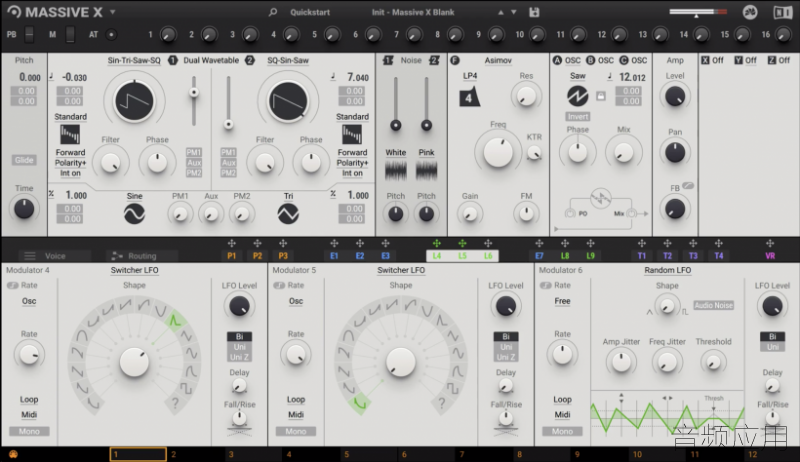The width and height of the screenshot is (800, 462).
Task: Select the random question mark shape in Modulator 4
Action: click(x=176, y=403)
